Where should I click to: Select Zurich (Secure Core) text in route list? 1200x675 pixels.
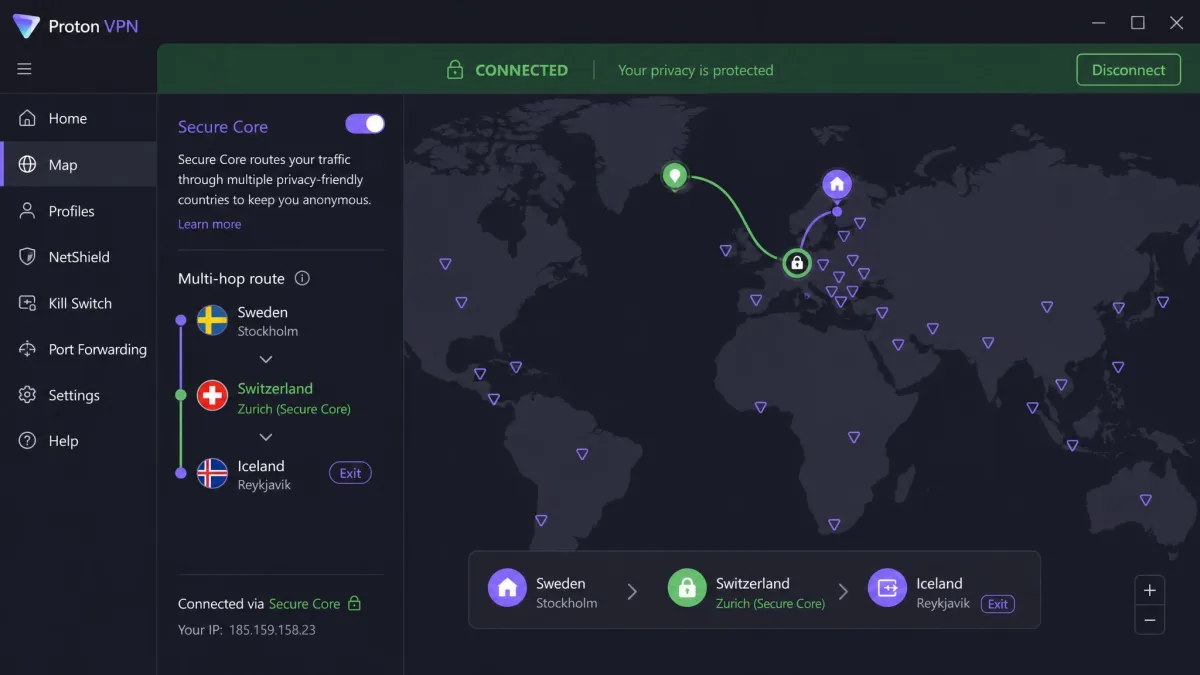294,409
